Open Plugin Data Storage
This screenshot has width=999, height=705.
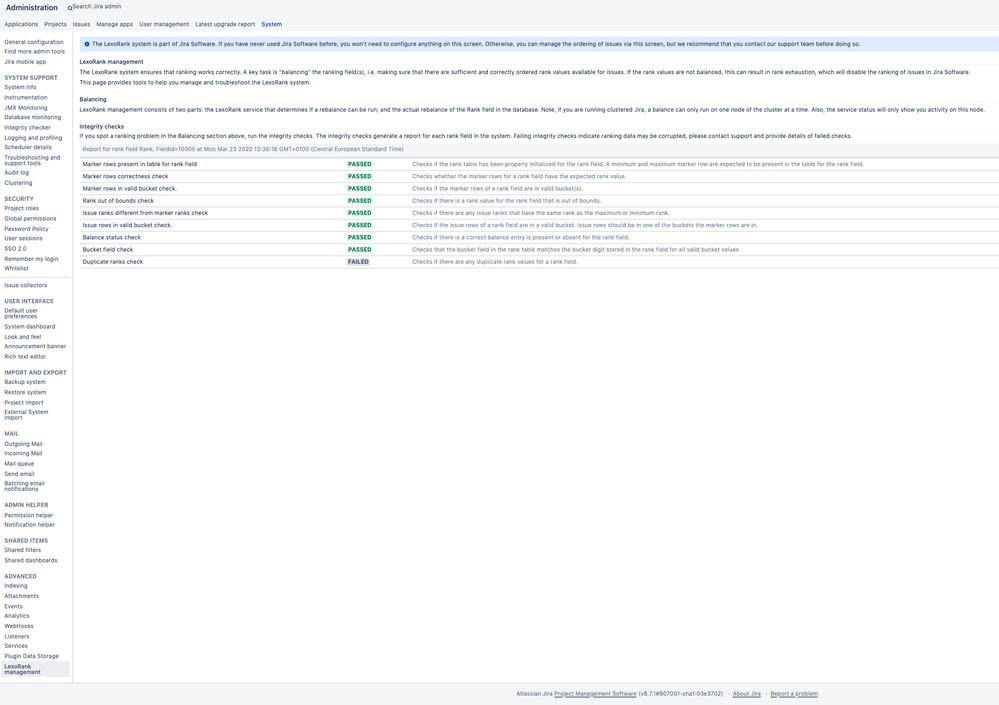coord(31,656)
